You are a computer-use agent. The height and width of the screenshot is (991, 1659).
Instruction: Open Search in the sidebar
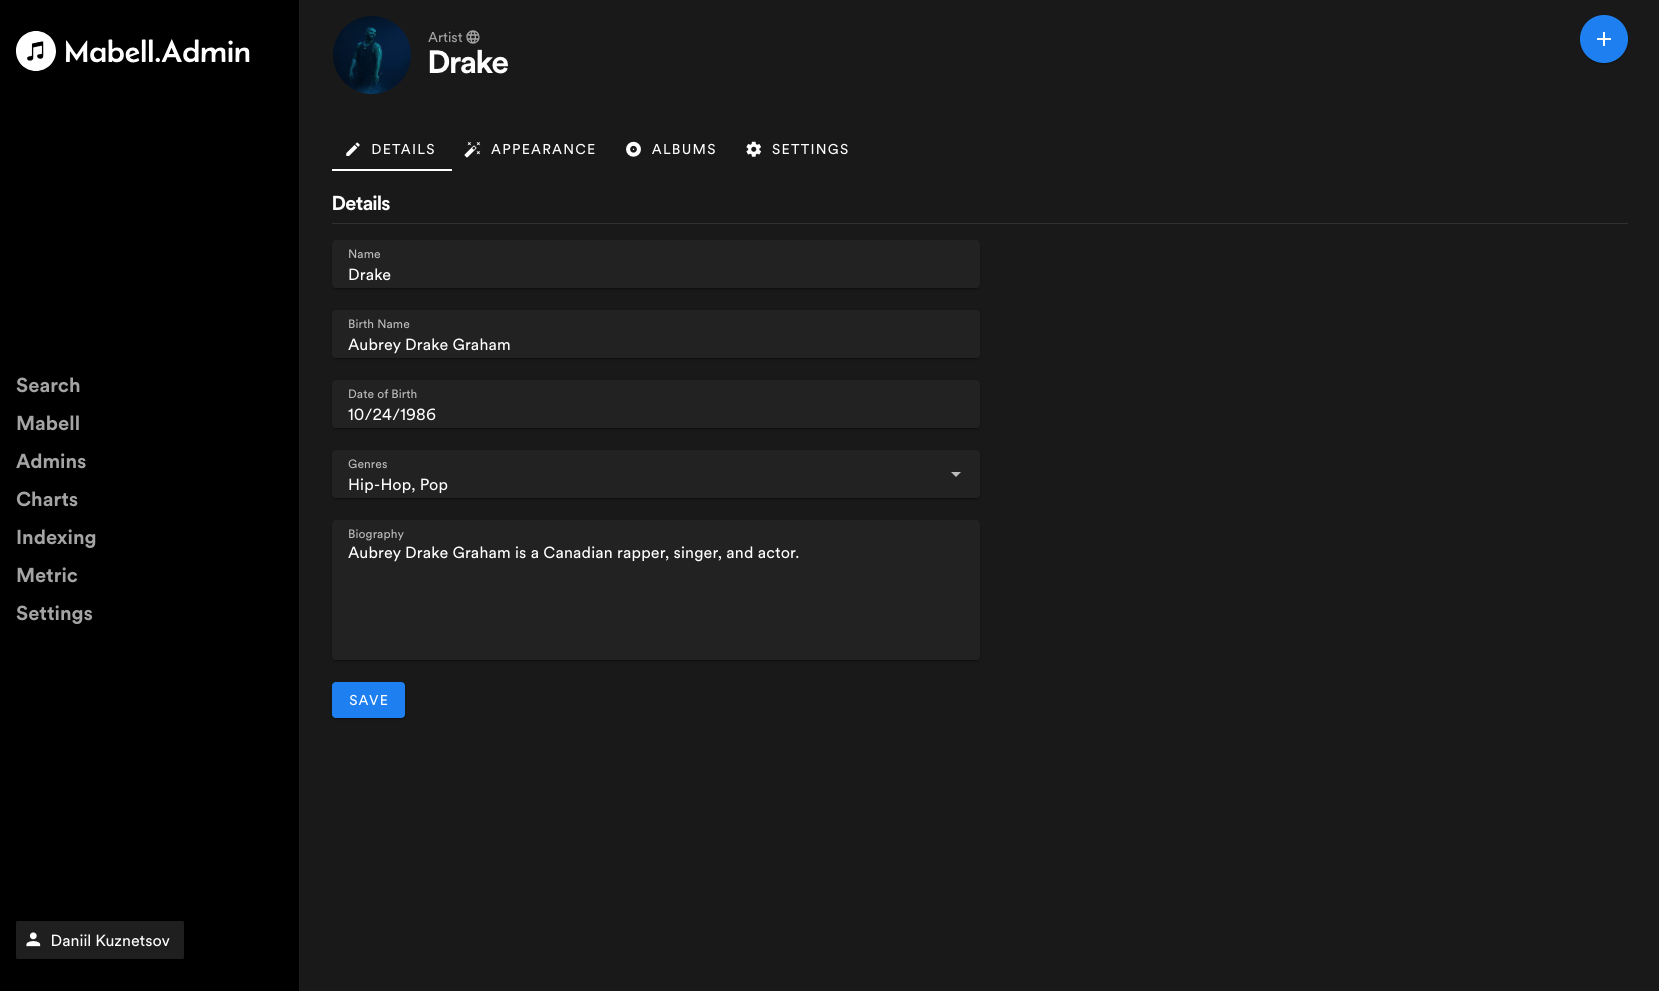click(48, 385)
